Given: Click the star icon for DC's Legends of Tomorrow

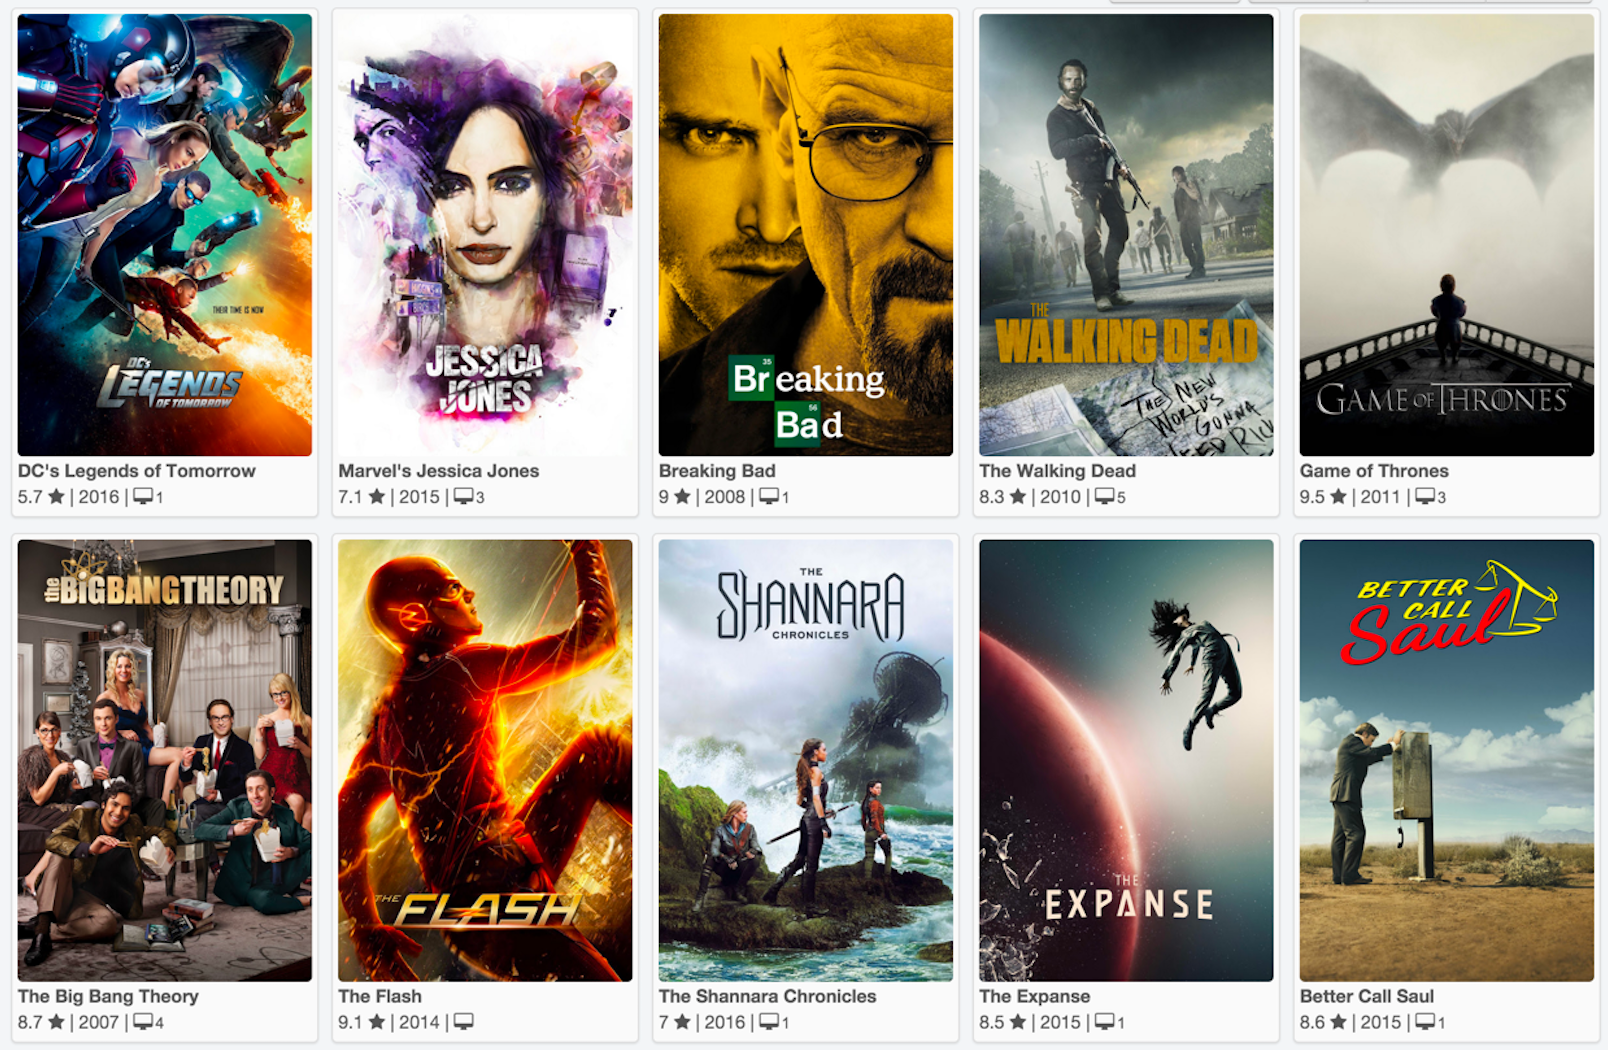Looking at the screenshot, I should (x=56, y=496).
